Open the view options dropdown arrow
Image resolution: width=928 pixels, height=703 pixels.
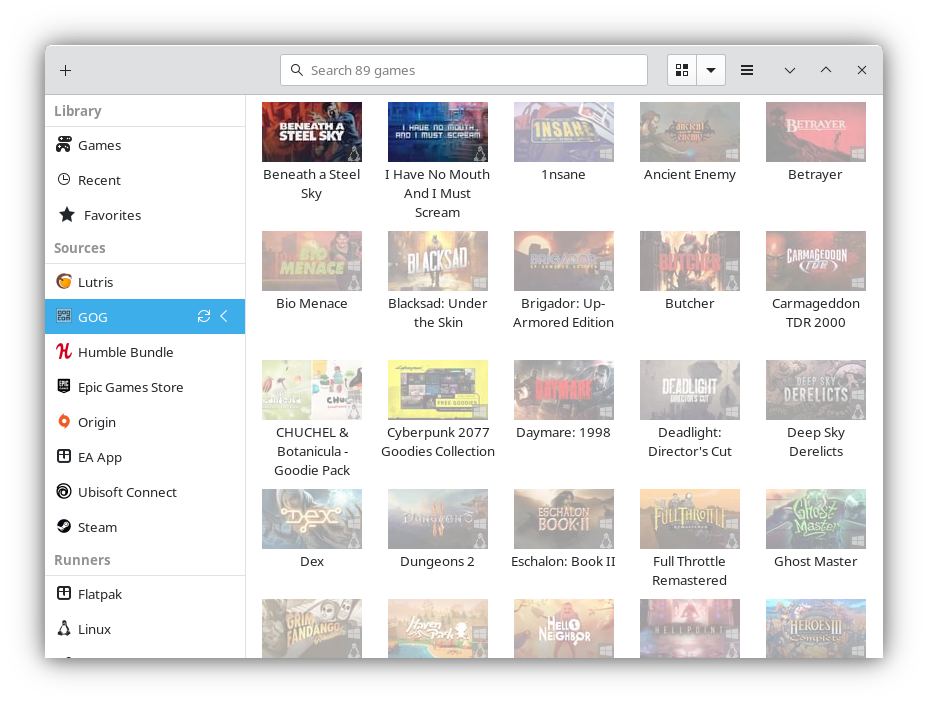711,70
